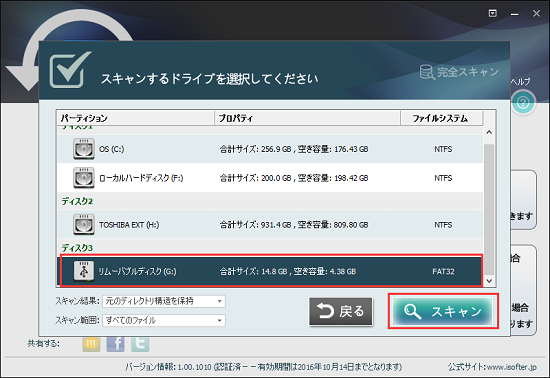
Task: Click the ファイルシステム column header
Action: (442, 118)
